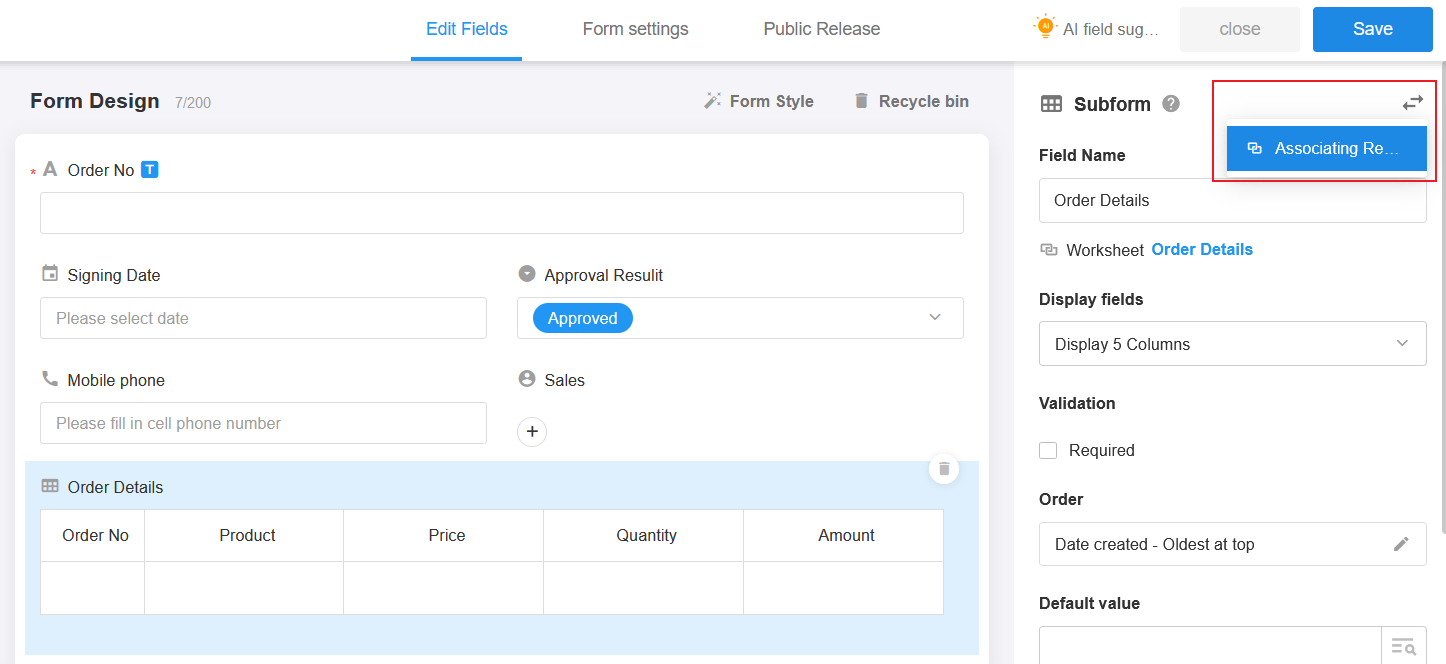1446x664 pixels.
Task: Select the Date created order field
Action: (1233, 544)
